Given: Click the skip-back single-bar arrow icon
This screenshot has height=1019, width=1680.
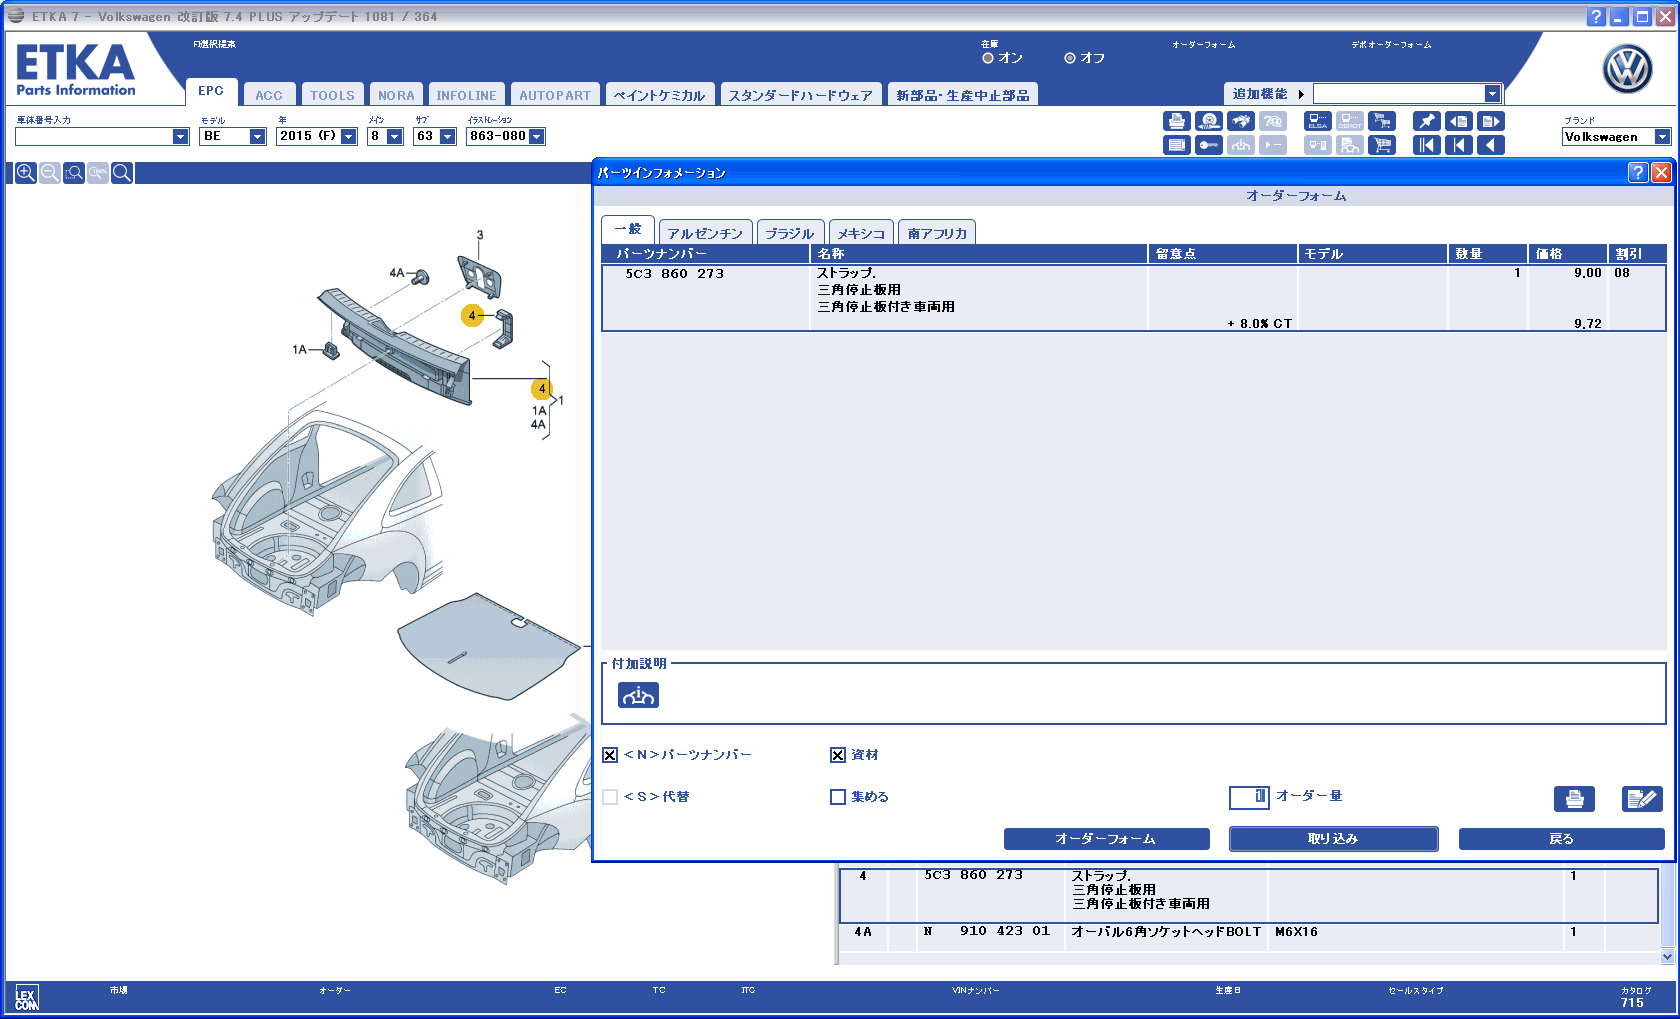Looking at the screenshot, I should (1459, 145).
